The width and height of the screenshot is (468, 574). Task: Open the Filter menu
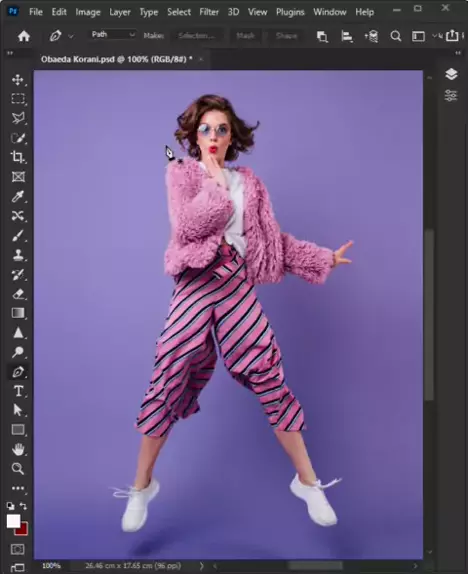[x=209, y=12]
